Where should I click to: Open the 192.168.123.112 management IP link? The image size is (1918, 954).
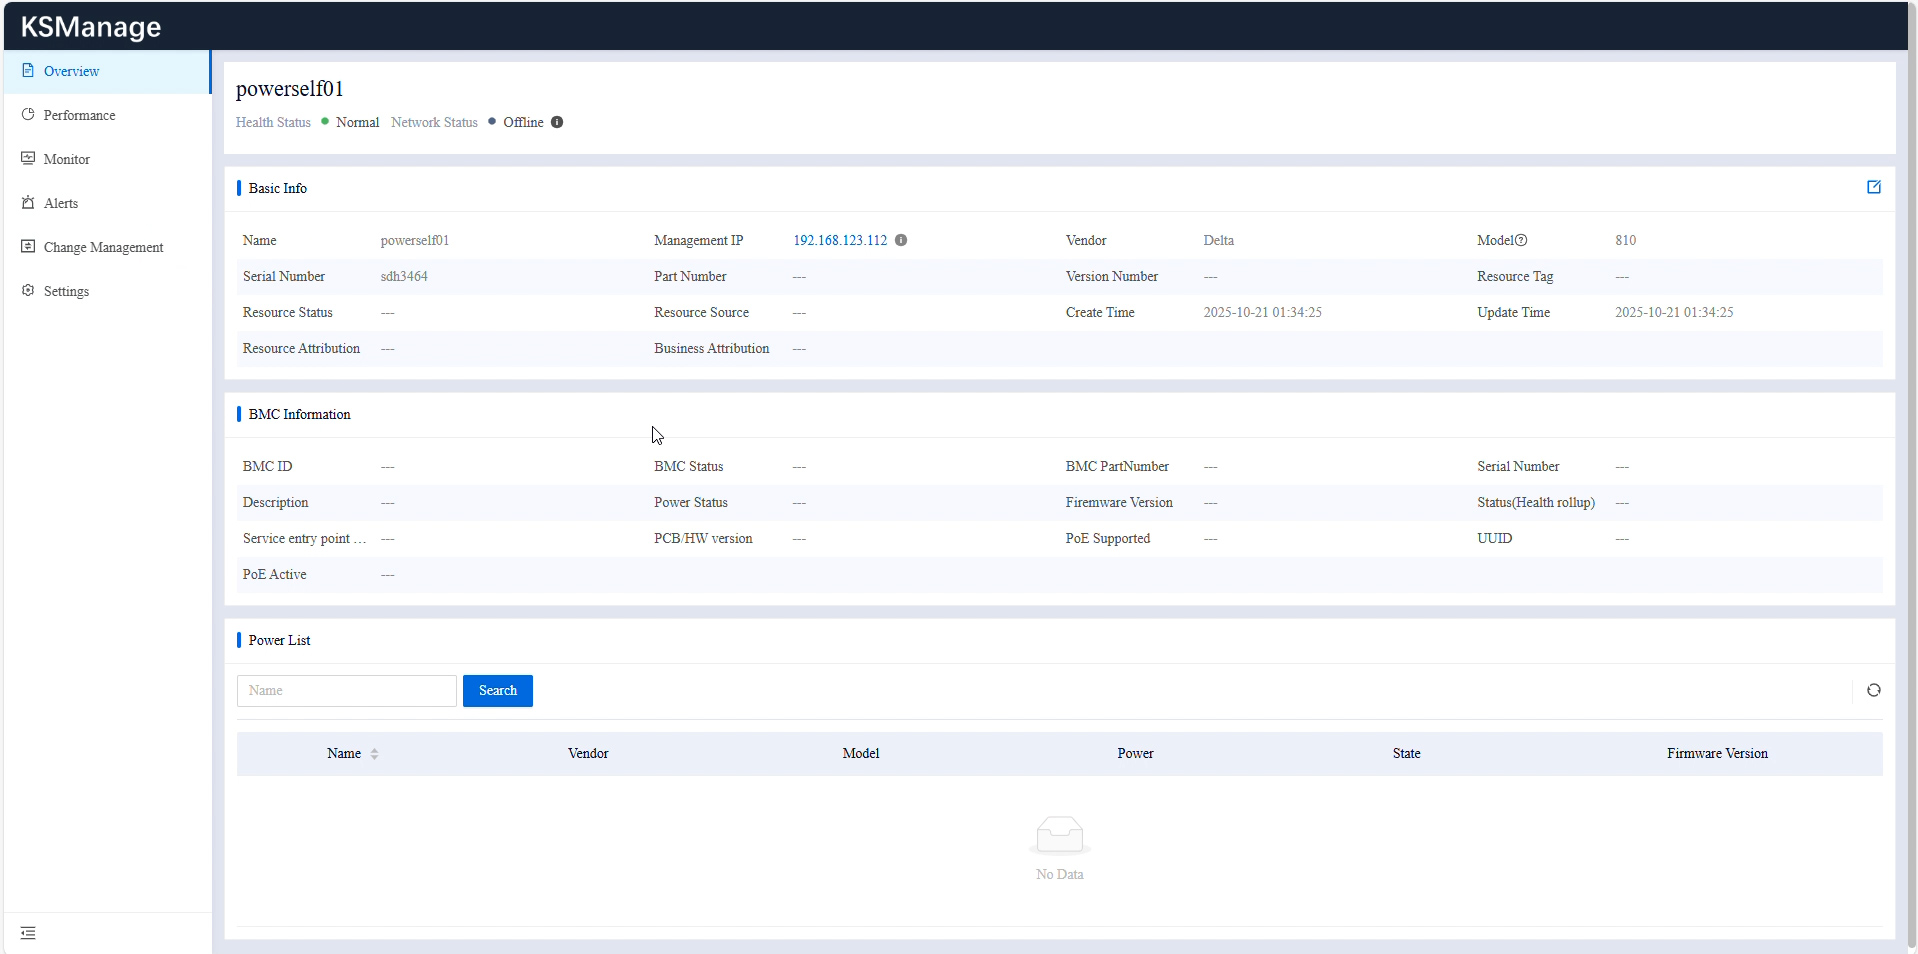coord(839,240)
